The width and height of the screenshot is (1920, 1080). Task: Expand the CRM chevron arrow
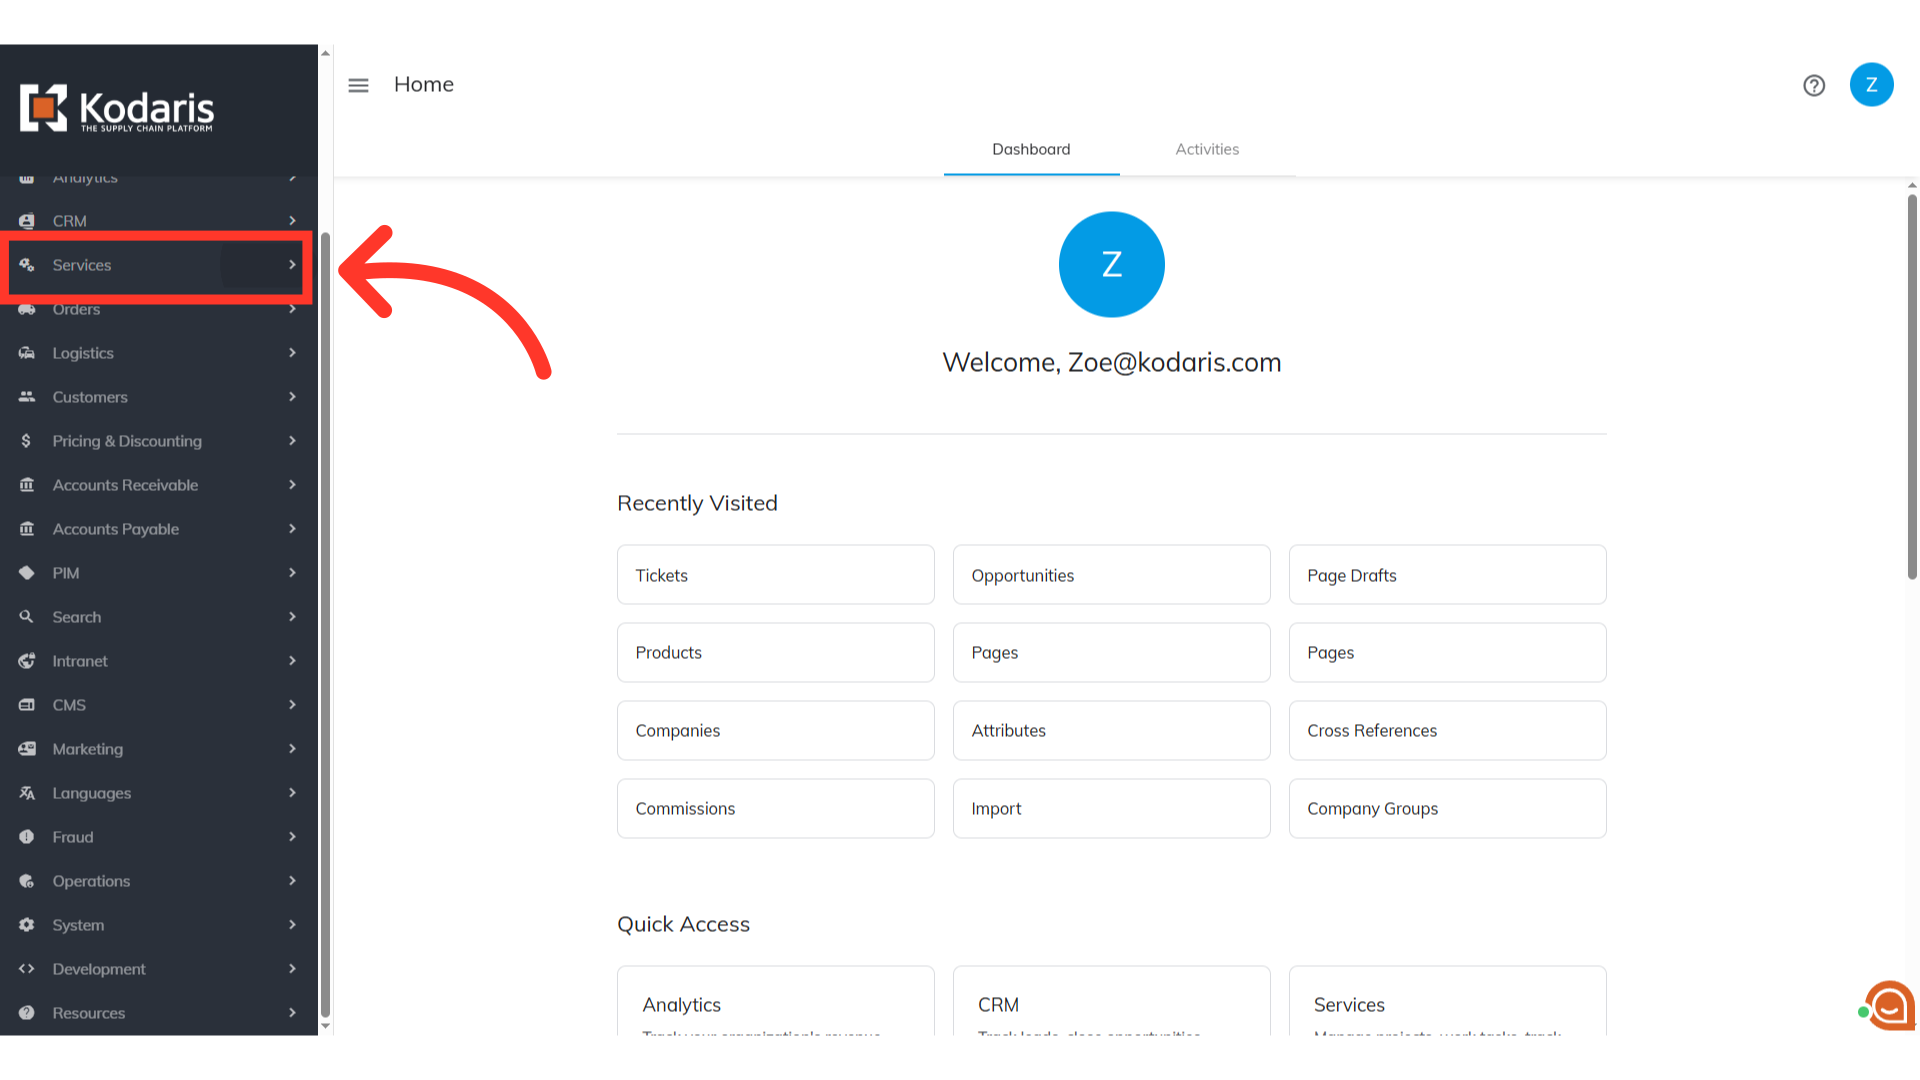[x=292, y=221]
